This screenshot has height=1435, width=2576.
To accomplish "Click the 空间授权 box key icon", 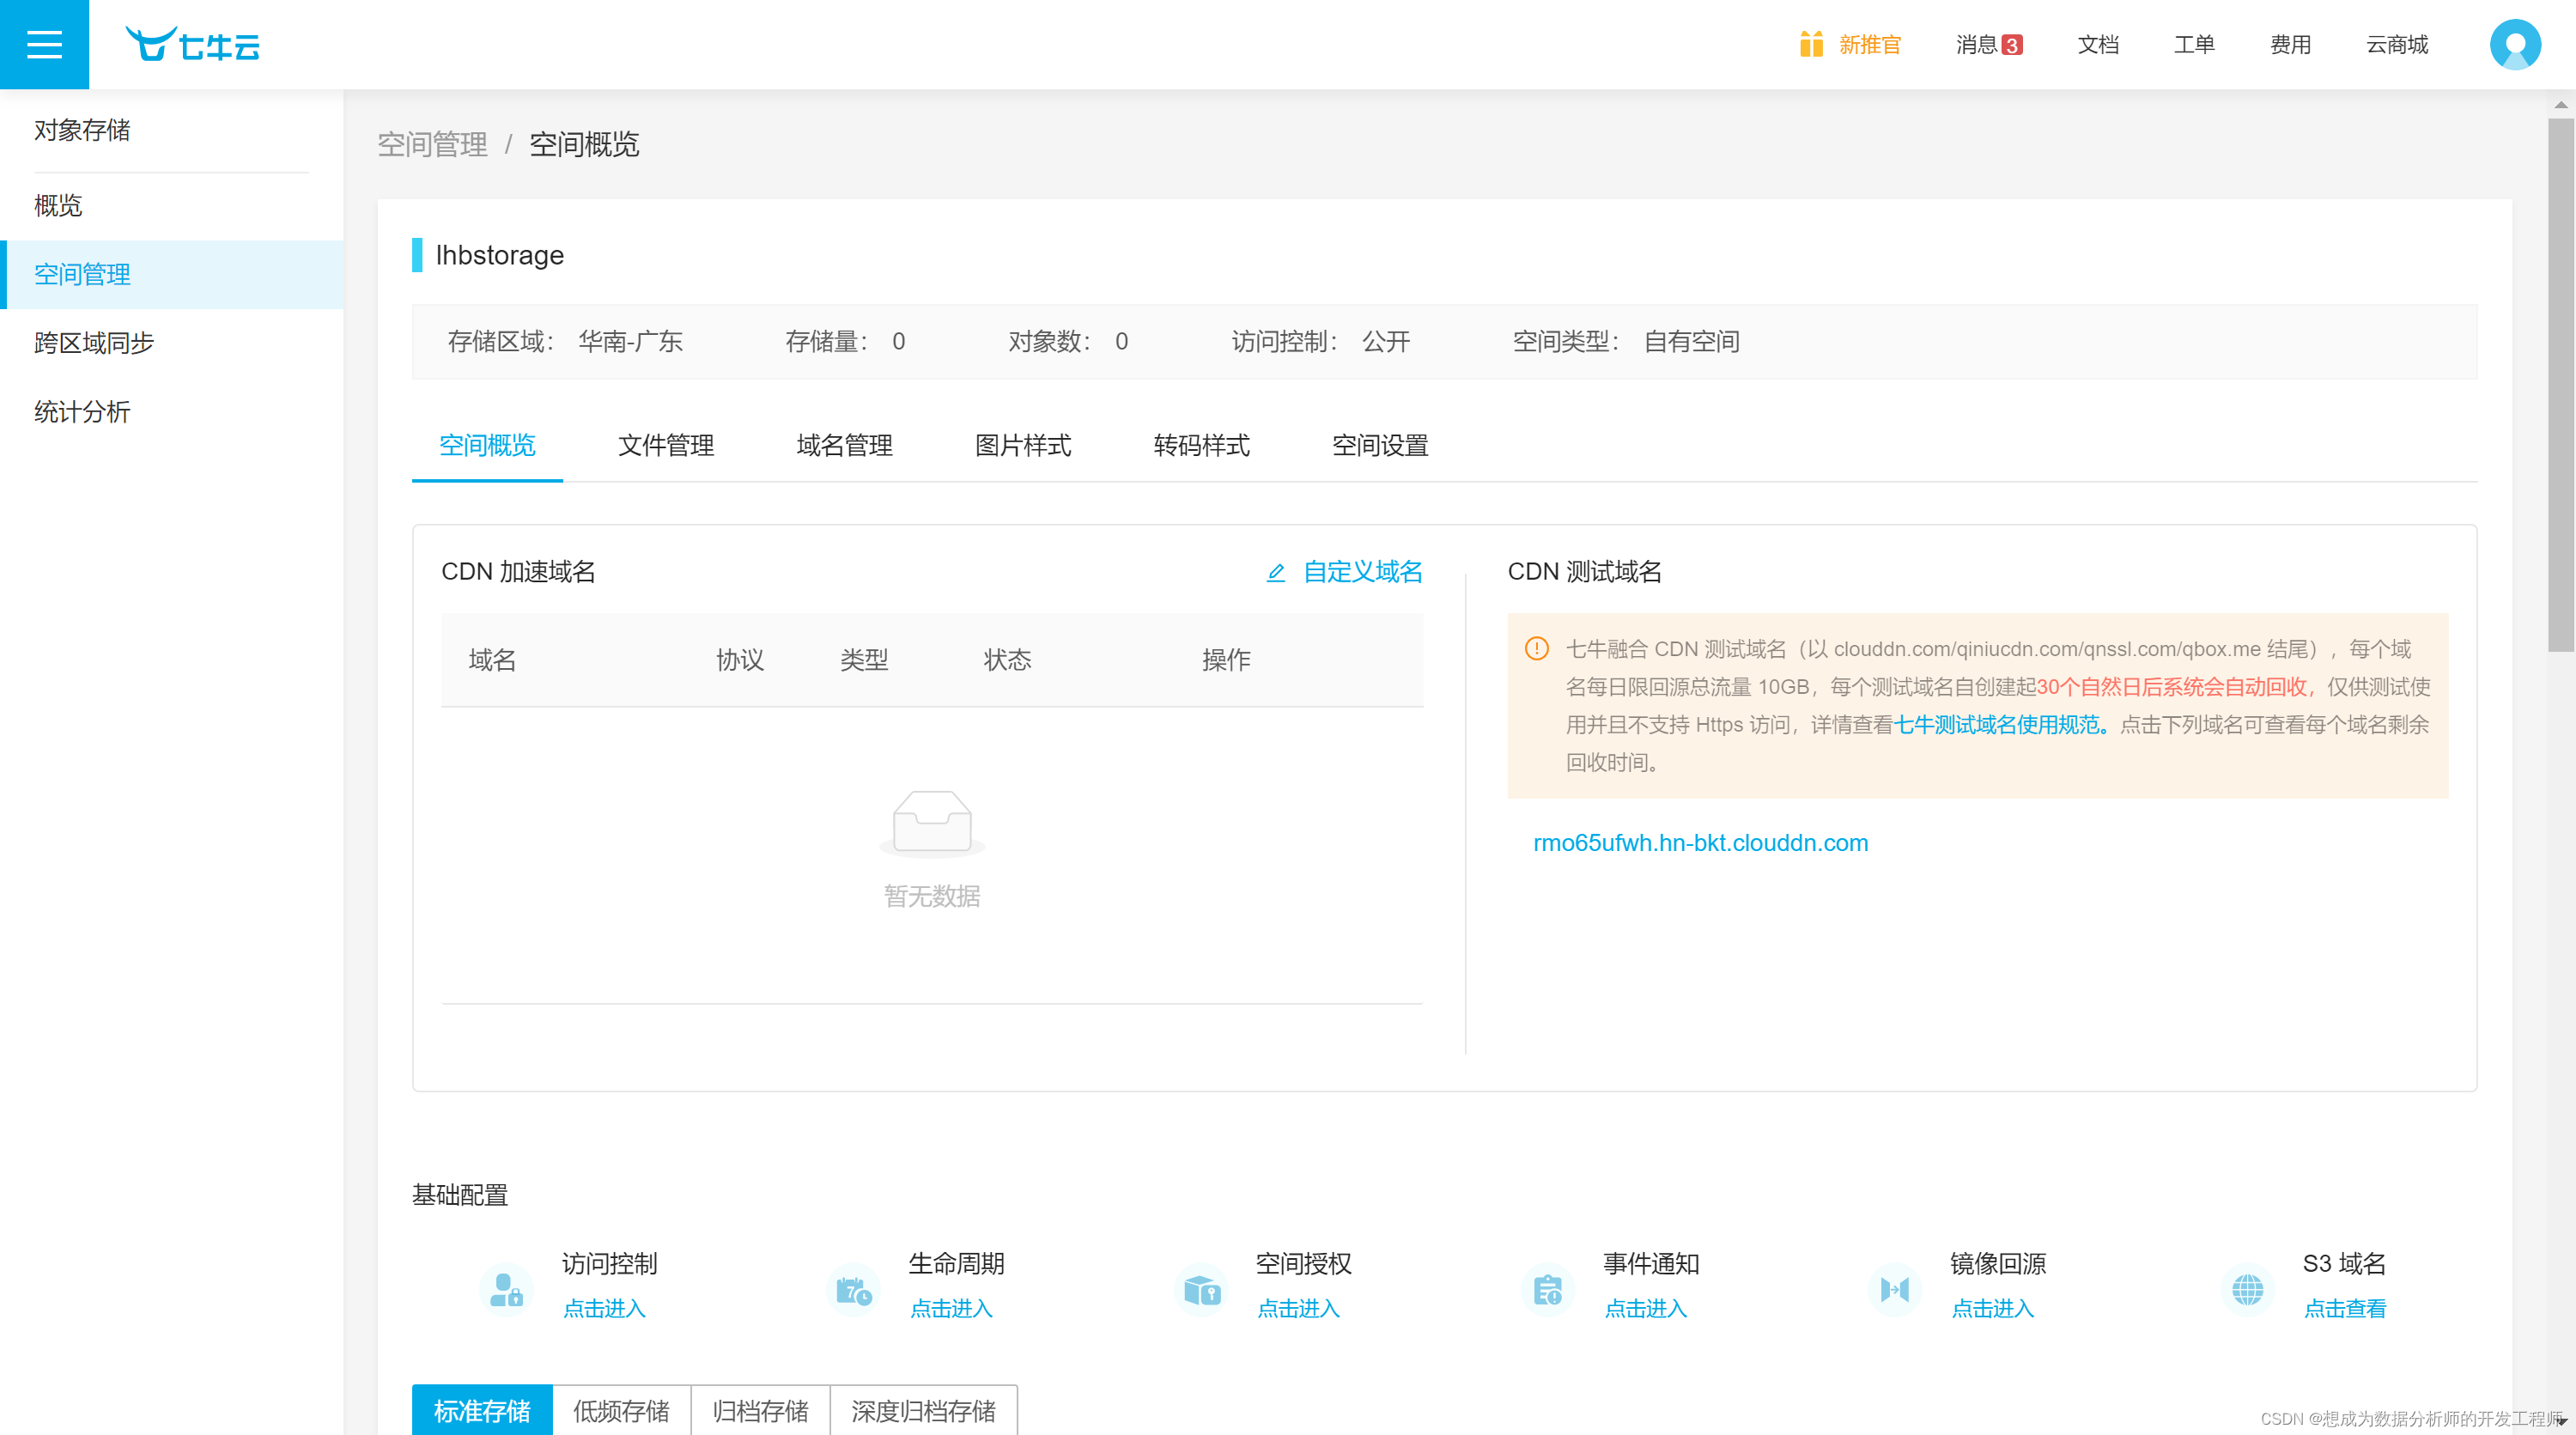I will point(1201,1289).
